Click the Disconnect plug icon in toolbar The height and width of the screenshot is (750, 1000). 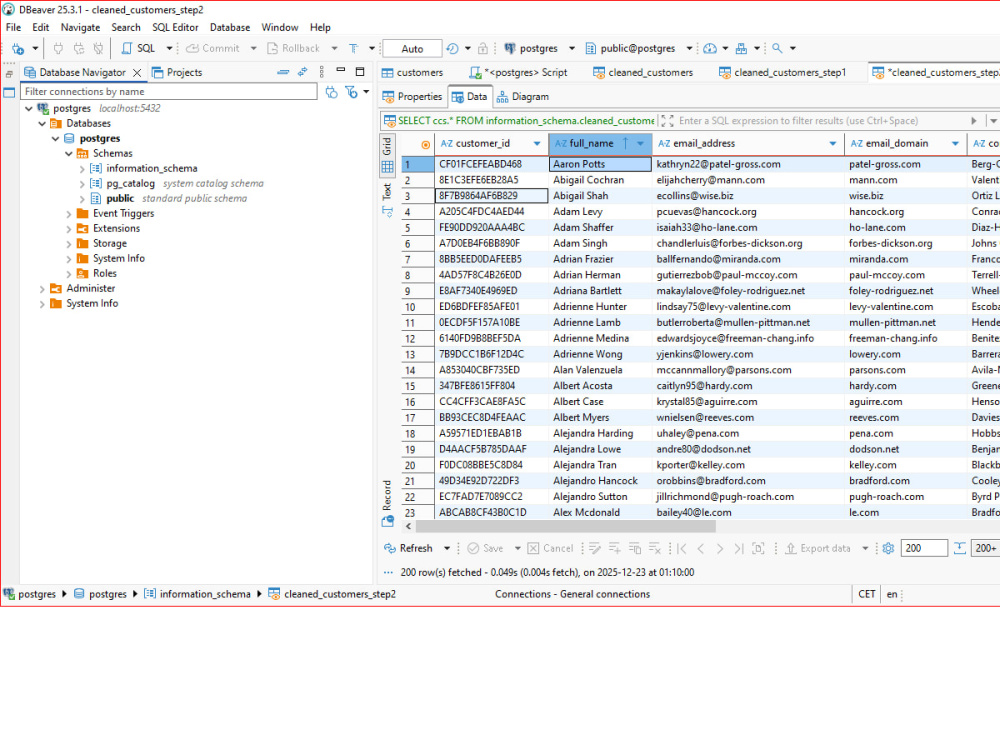[x=98, y=48]
